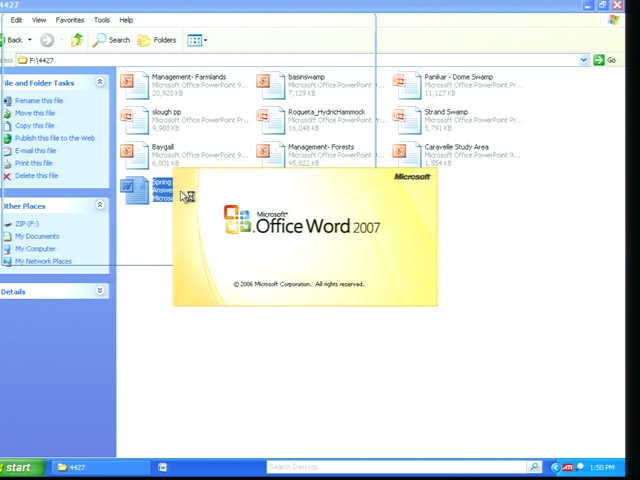Select the Panikar - Dome Swamp file icon
640x480 pixels.
(407, 85)
